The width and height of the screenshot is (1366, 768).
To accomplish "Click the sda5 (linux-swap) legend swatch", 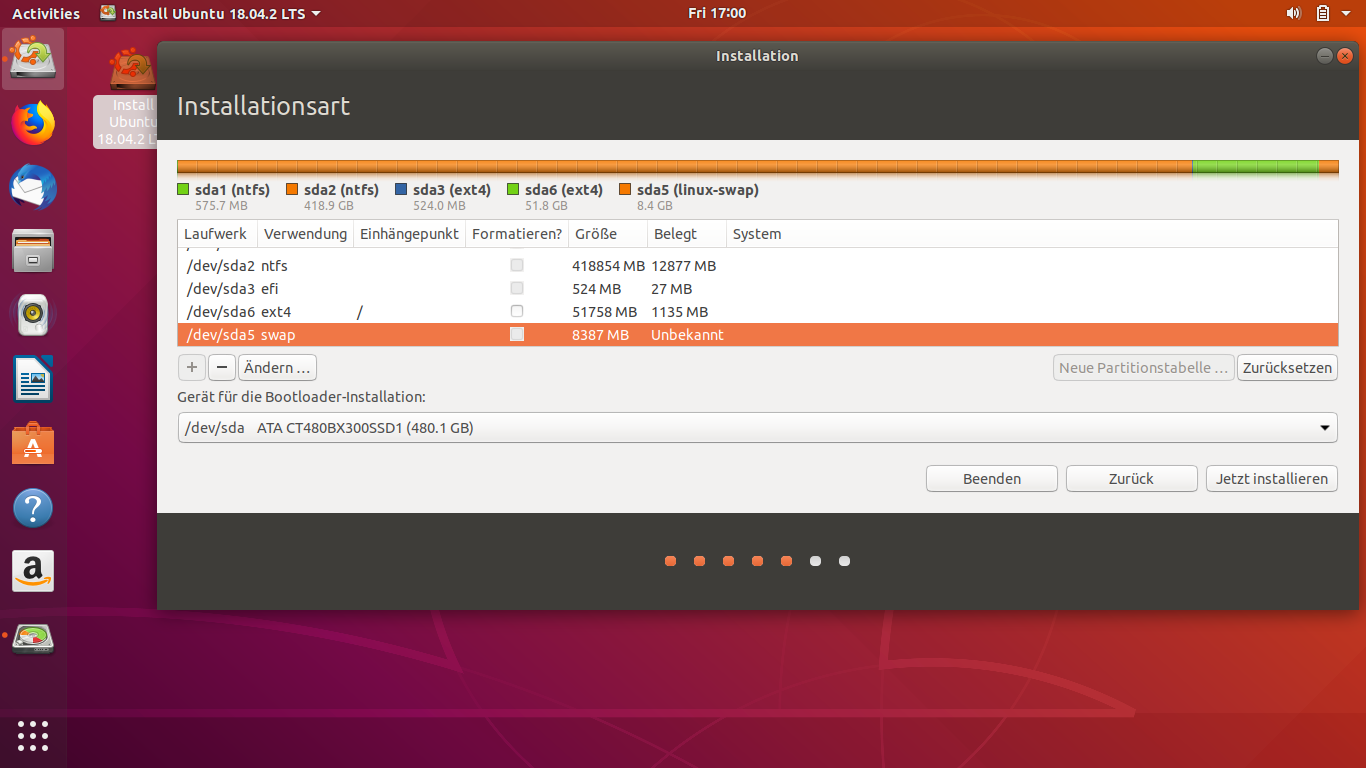I will click(x=625, y=190).
